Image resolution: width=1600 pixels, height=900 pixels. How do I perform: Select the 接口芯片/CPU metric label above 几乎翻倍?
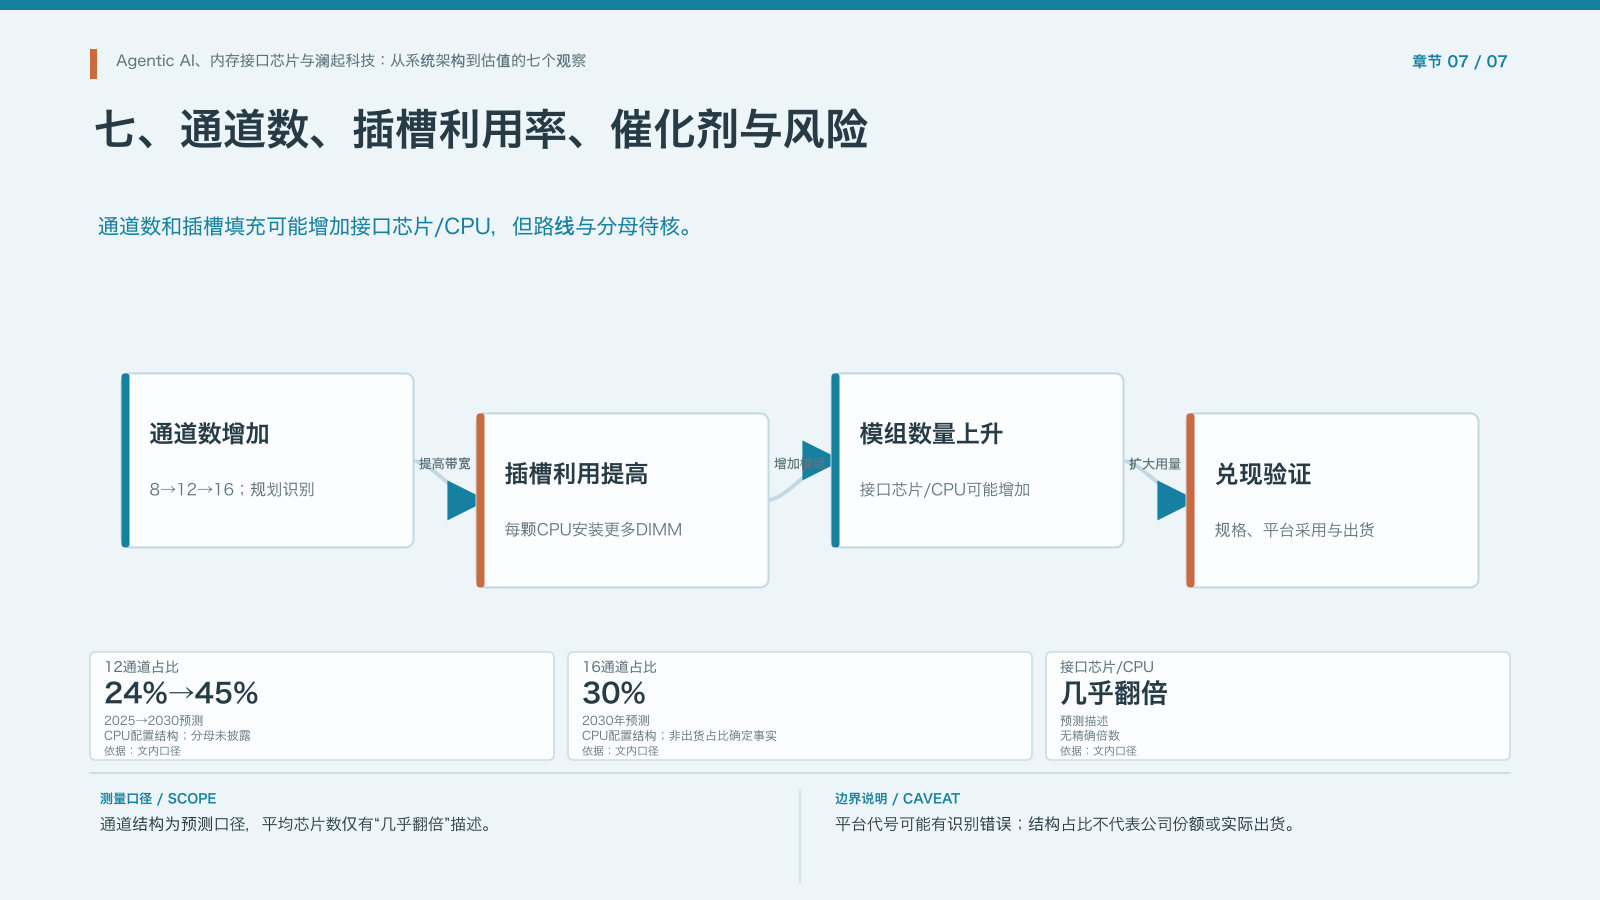[1106, 667]
